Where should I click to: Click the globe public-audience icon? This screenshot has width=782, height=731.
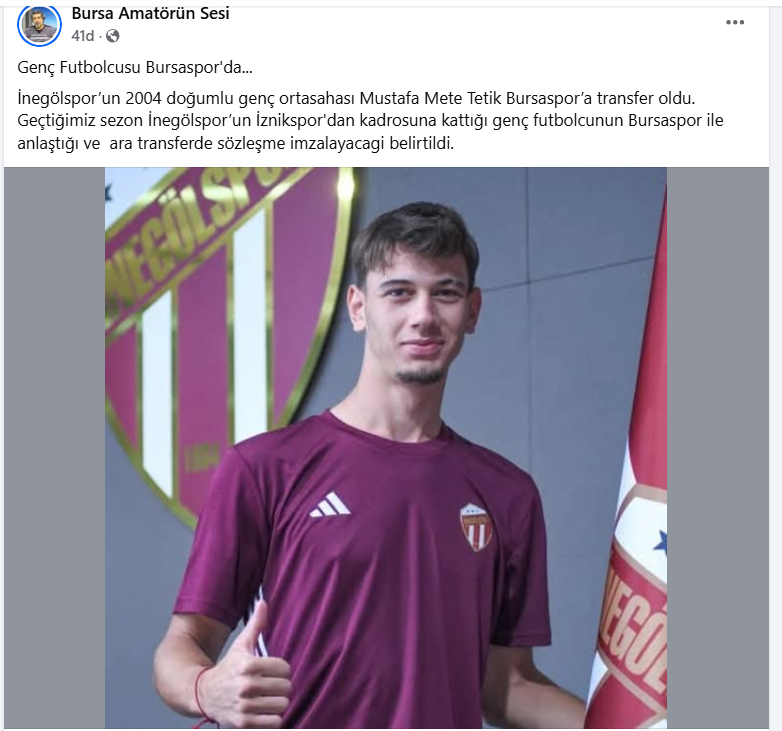tap(113, 36)
